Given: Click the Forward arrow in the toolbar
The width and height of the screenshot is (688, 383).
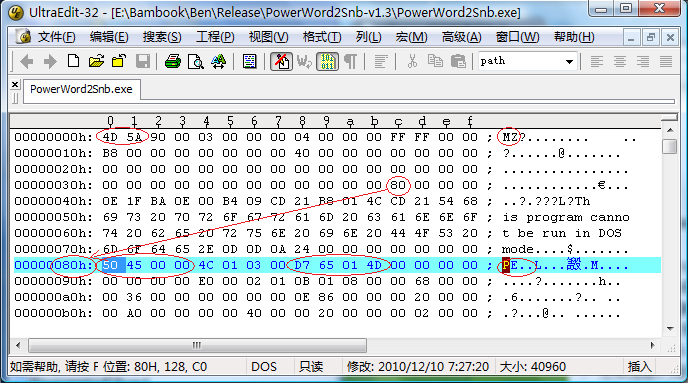Looking at the screenshot, I should tap(50, 61).
